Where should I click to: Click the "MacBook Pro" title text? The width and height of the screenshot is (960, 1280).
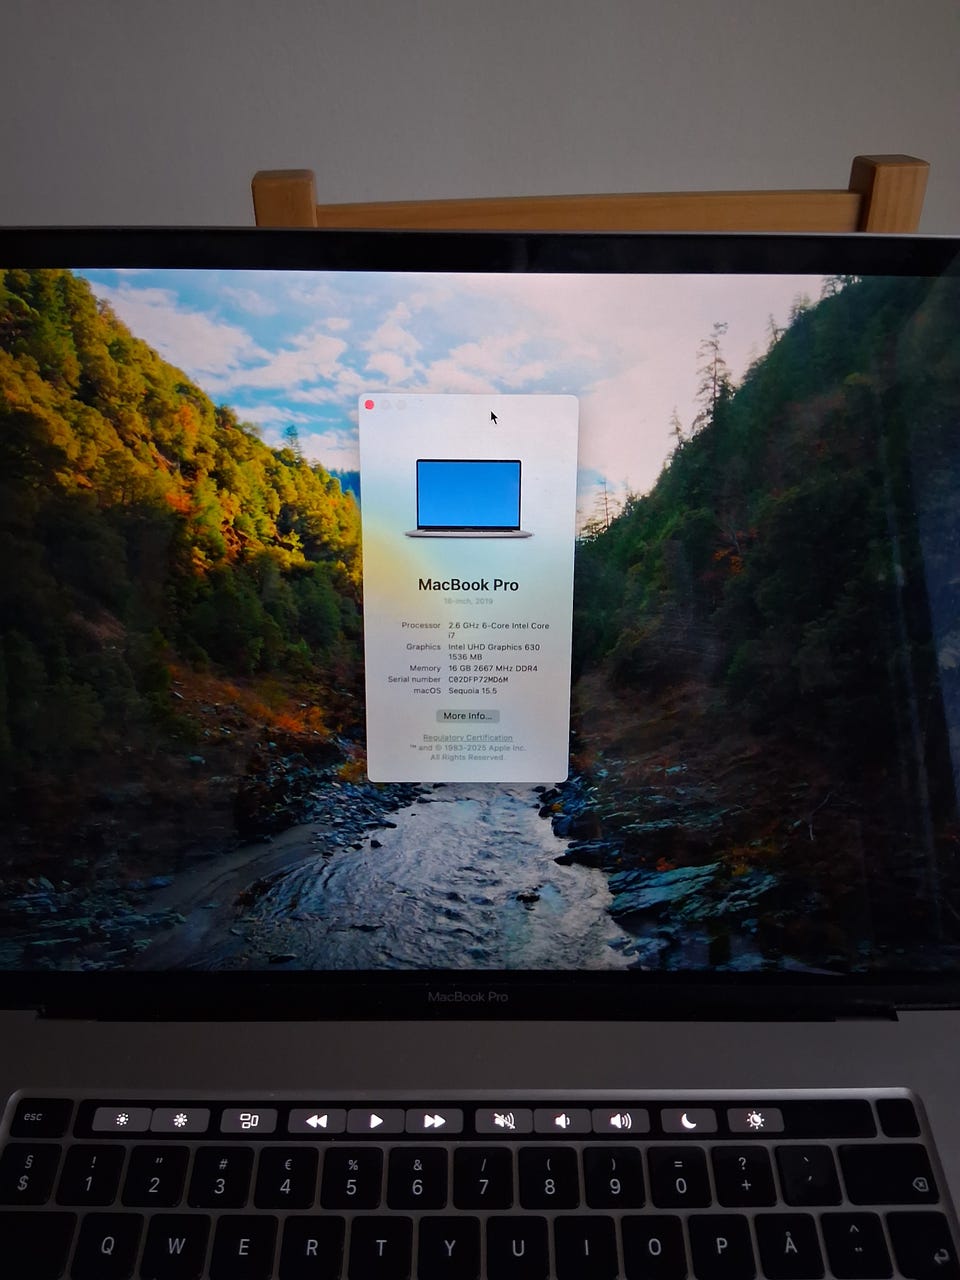[468, 585]
